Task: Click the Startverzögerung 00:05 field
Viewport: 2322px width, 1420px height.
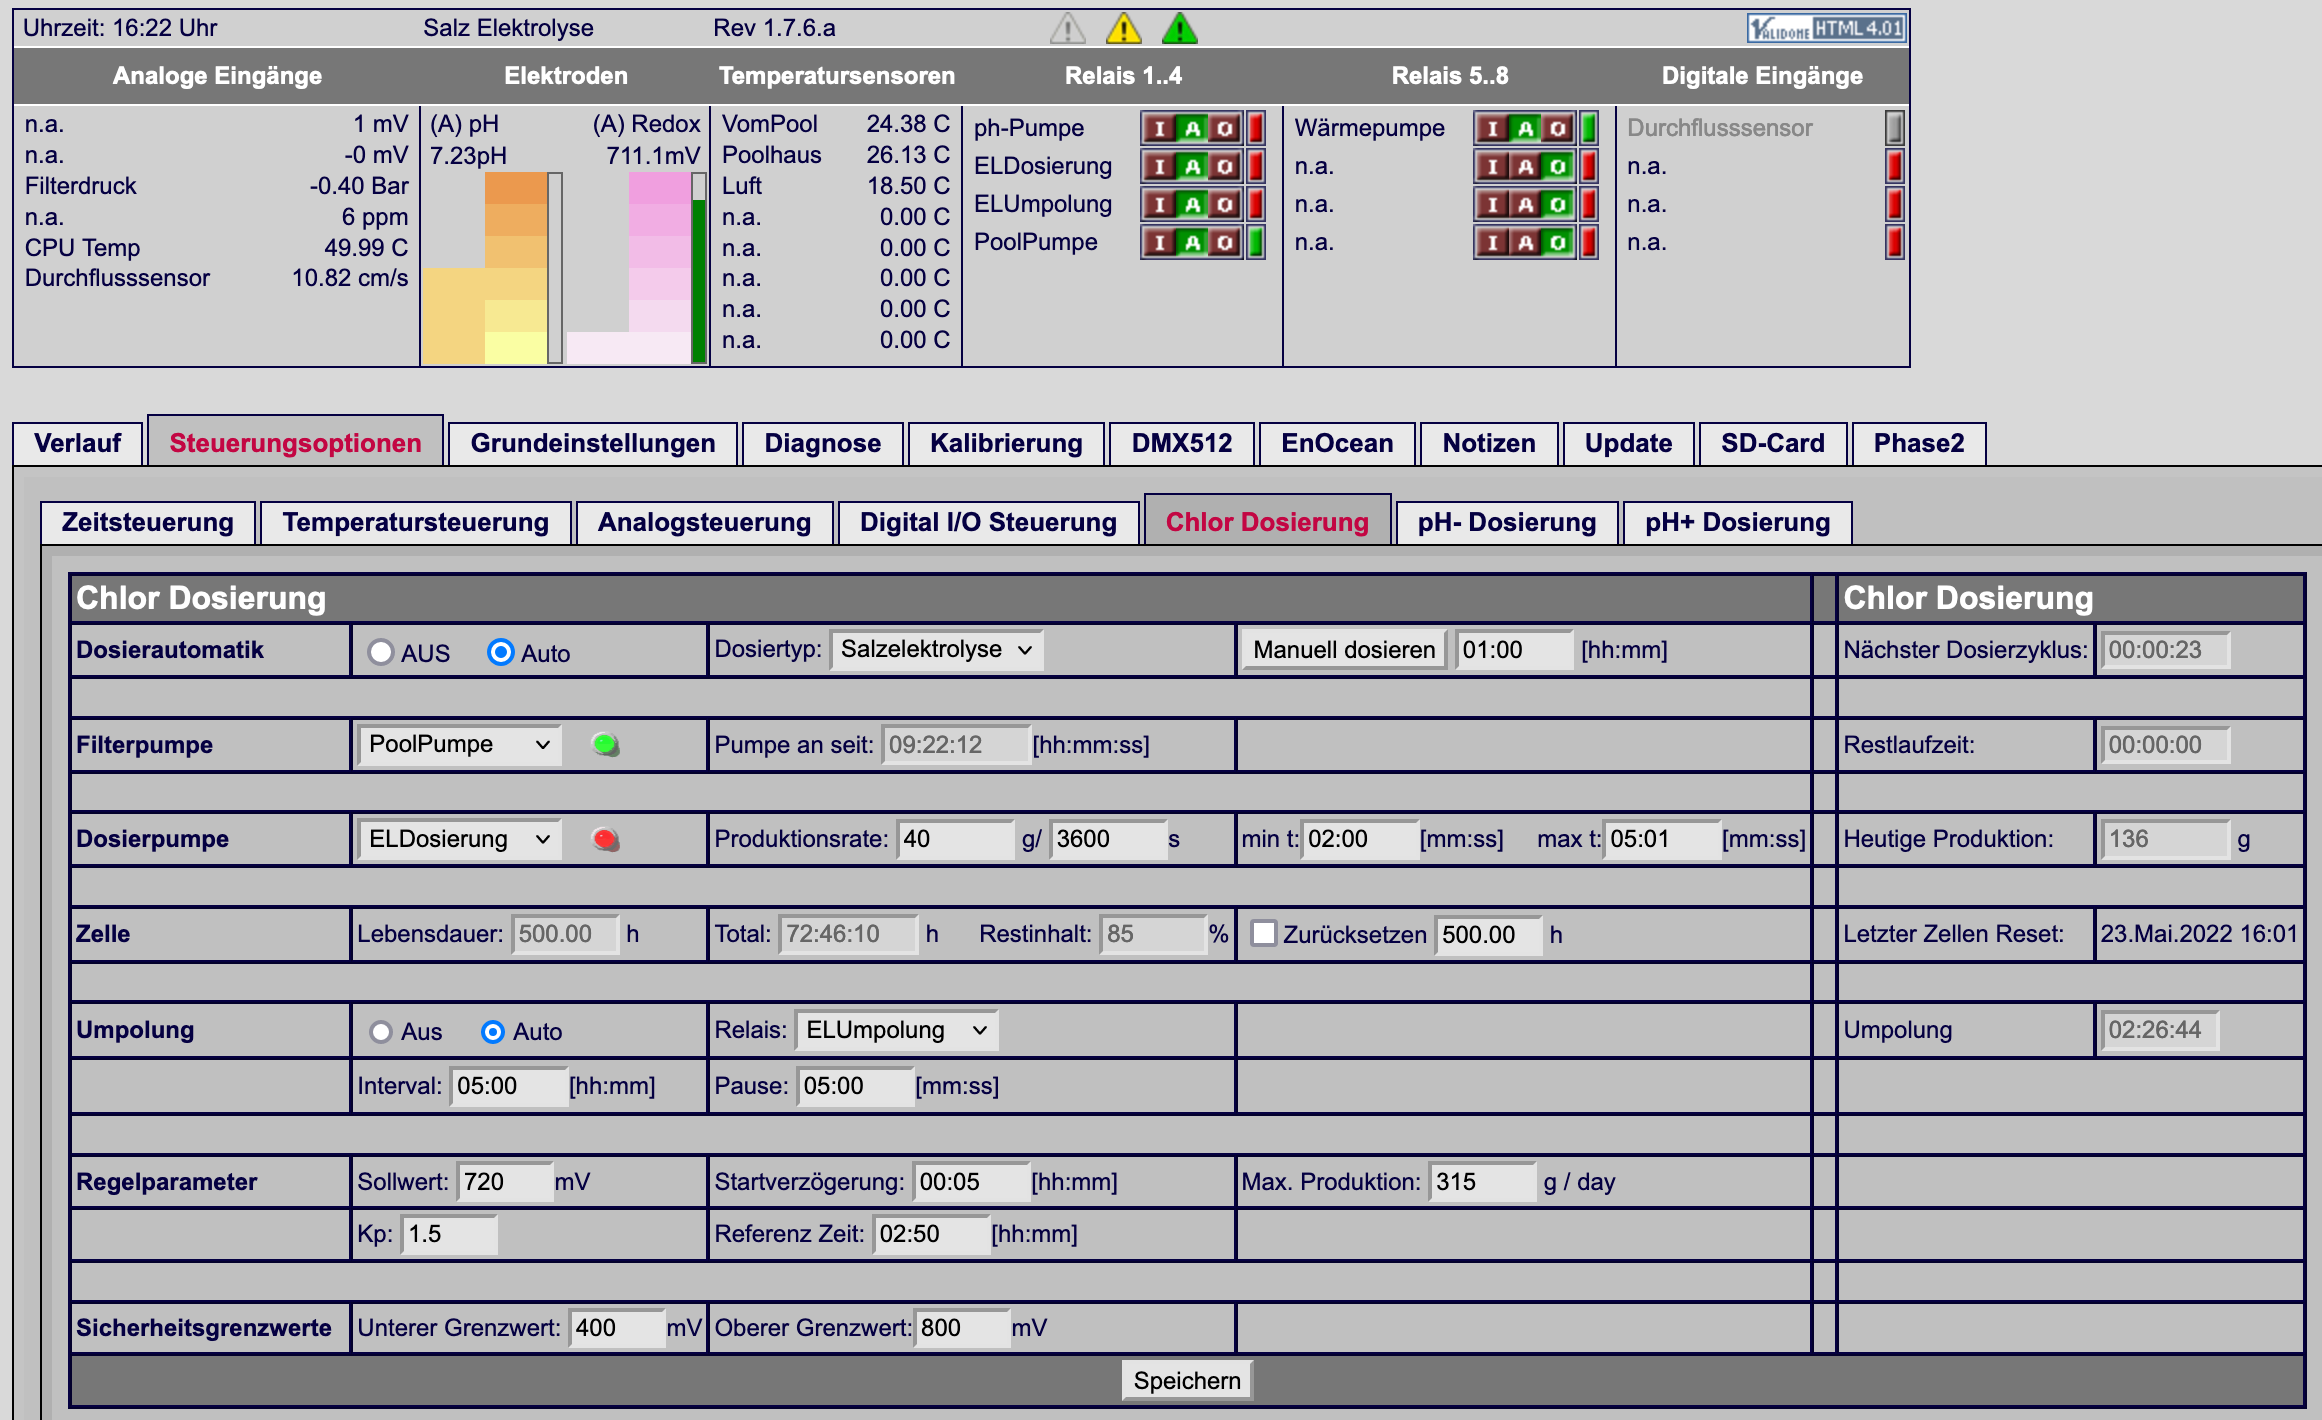Action: click(971, 1182)
